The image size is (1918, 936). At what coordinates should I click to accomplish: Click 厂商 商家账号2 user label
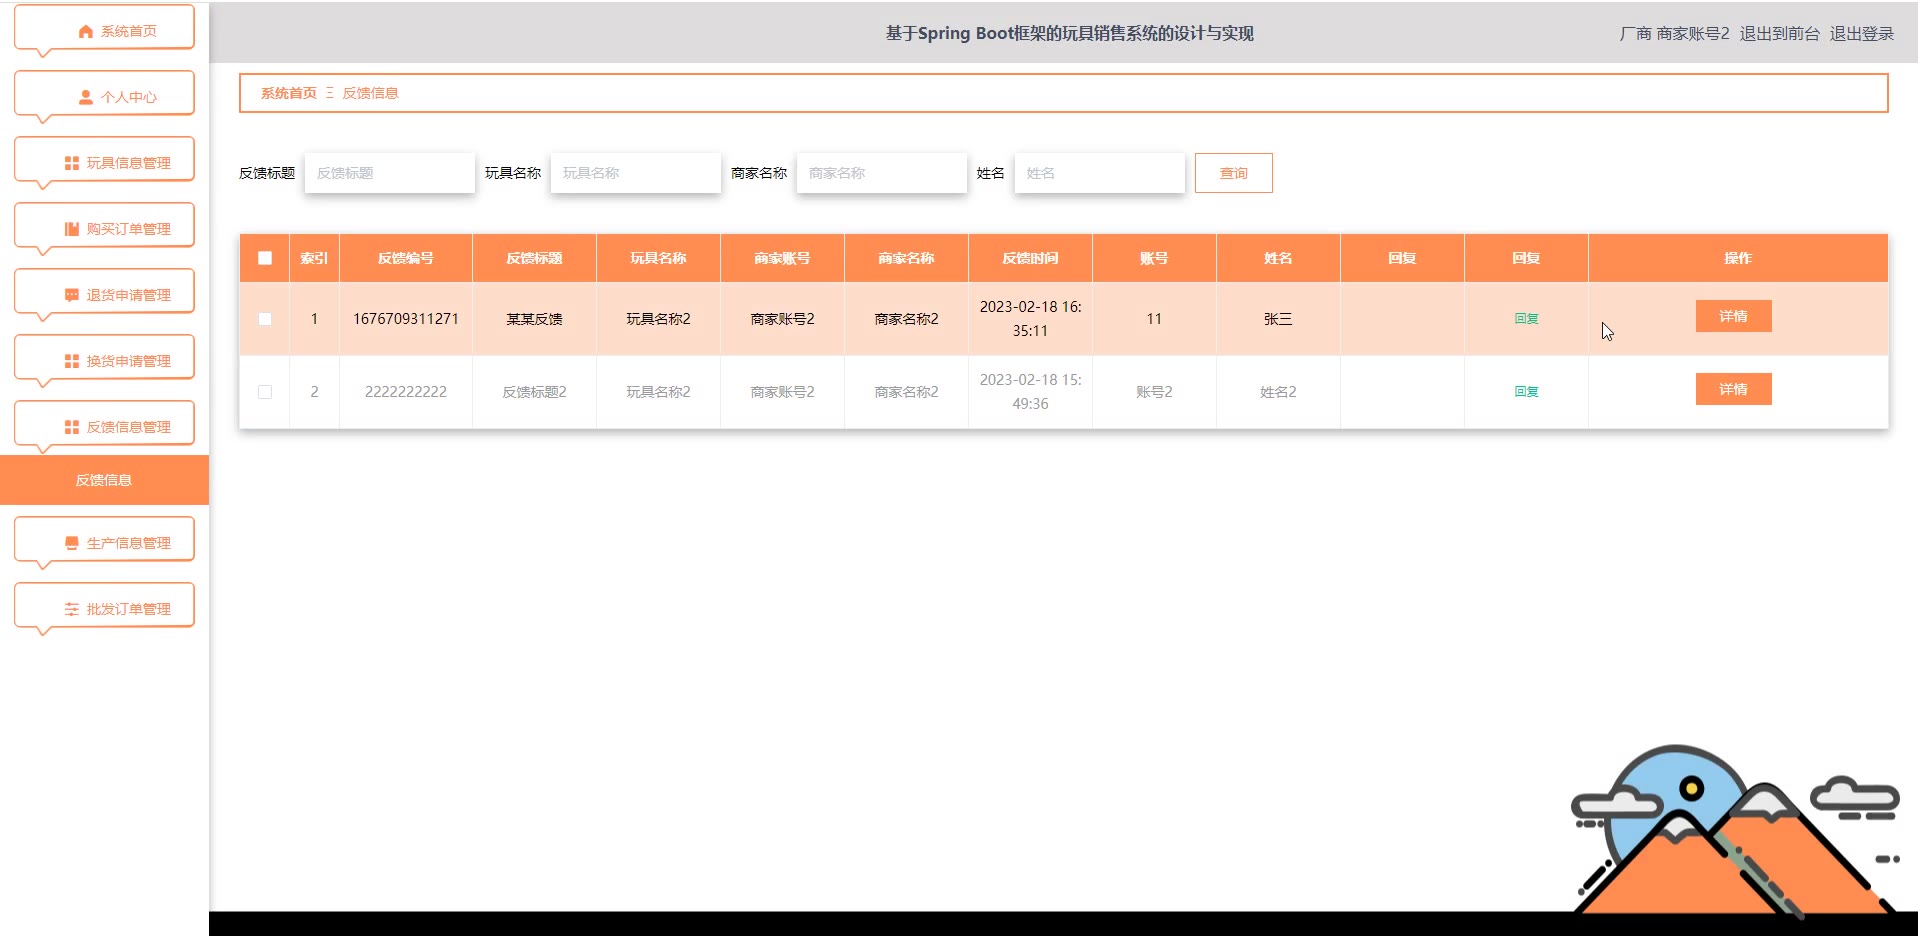click(1674, 34)
